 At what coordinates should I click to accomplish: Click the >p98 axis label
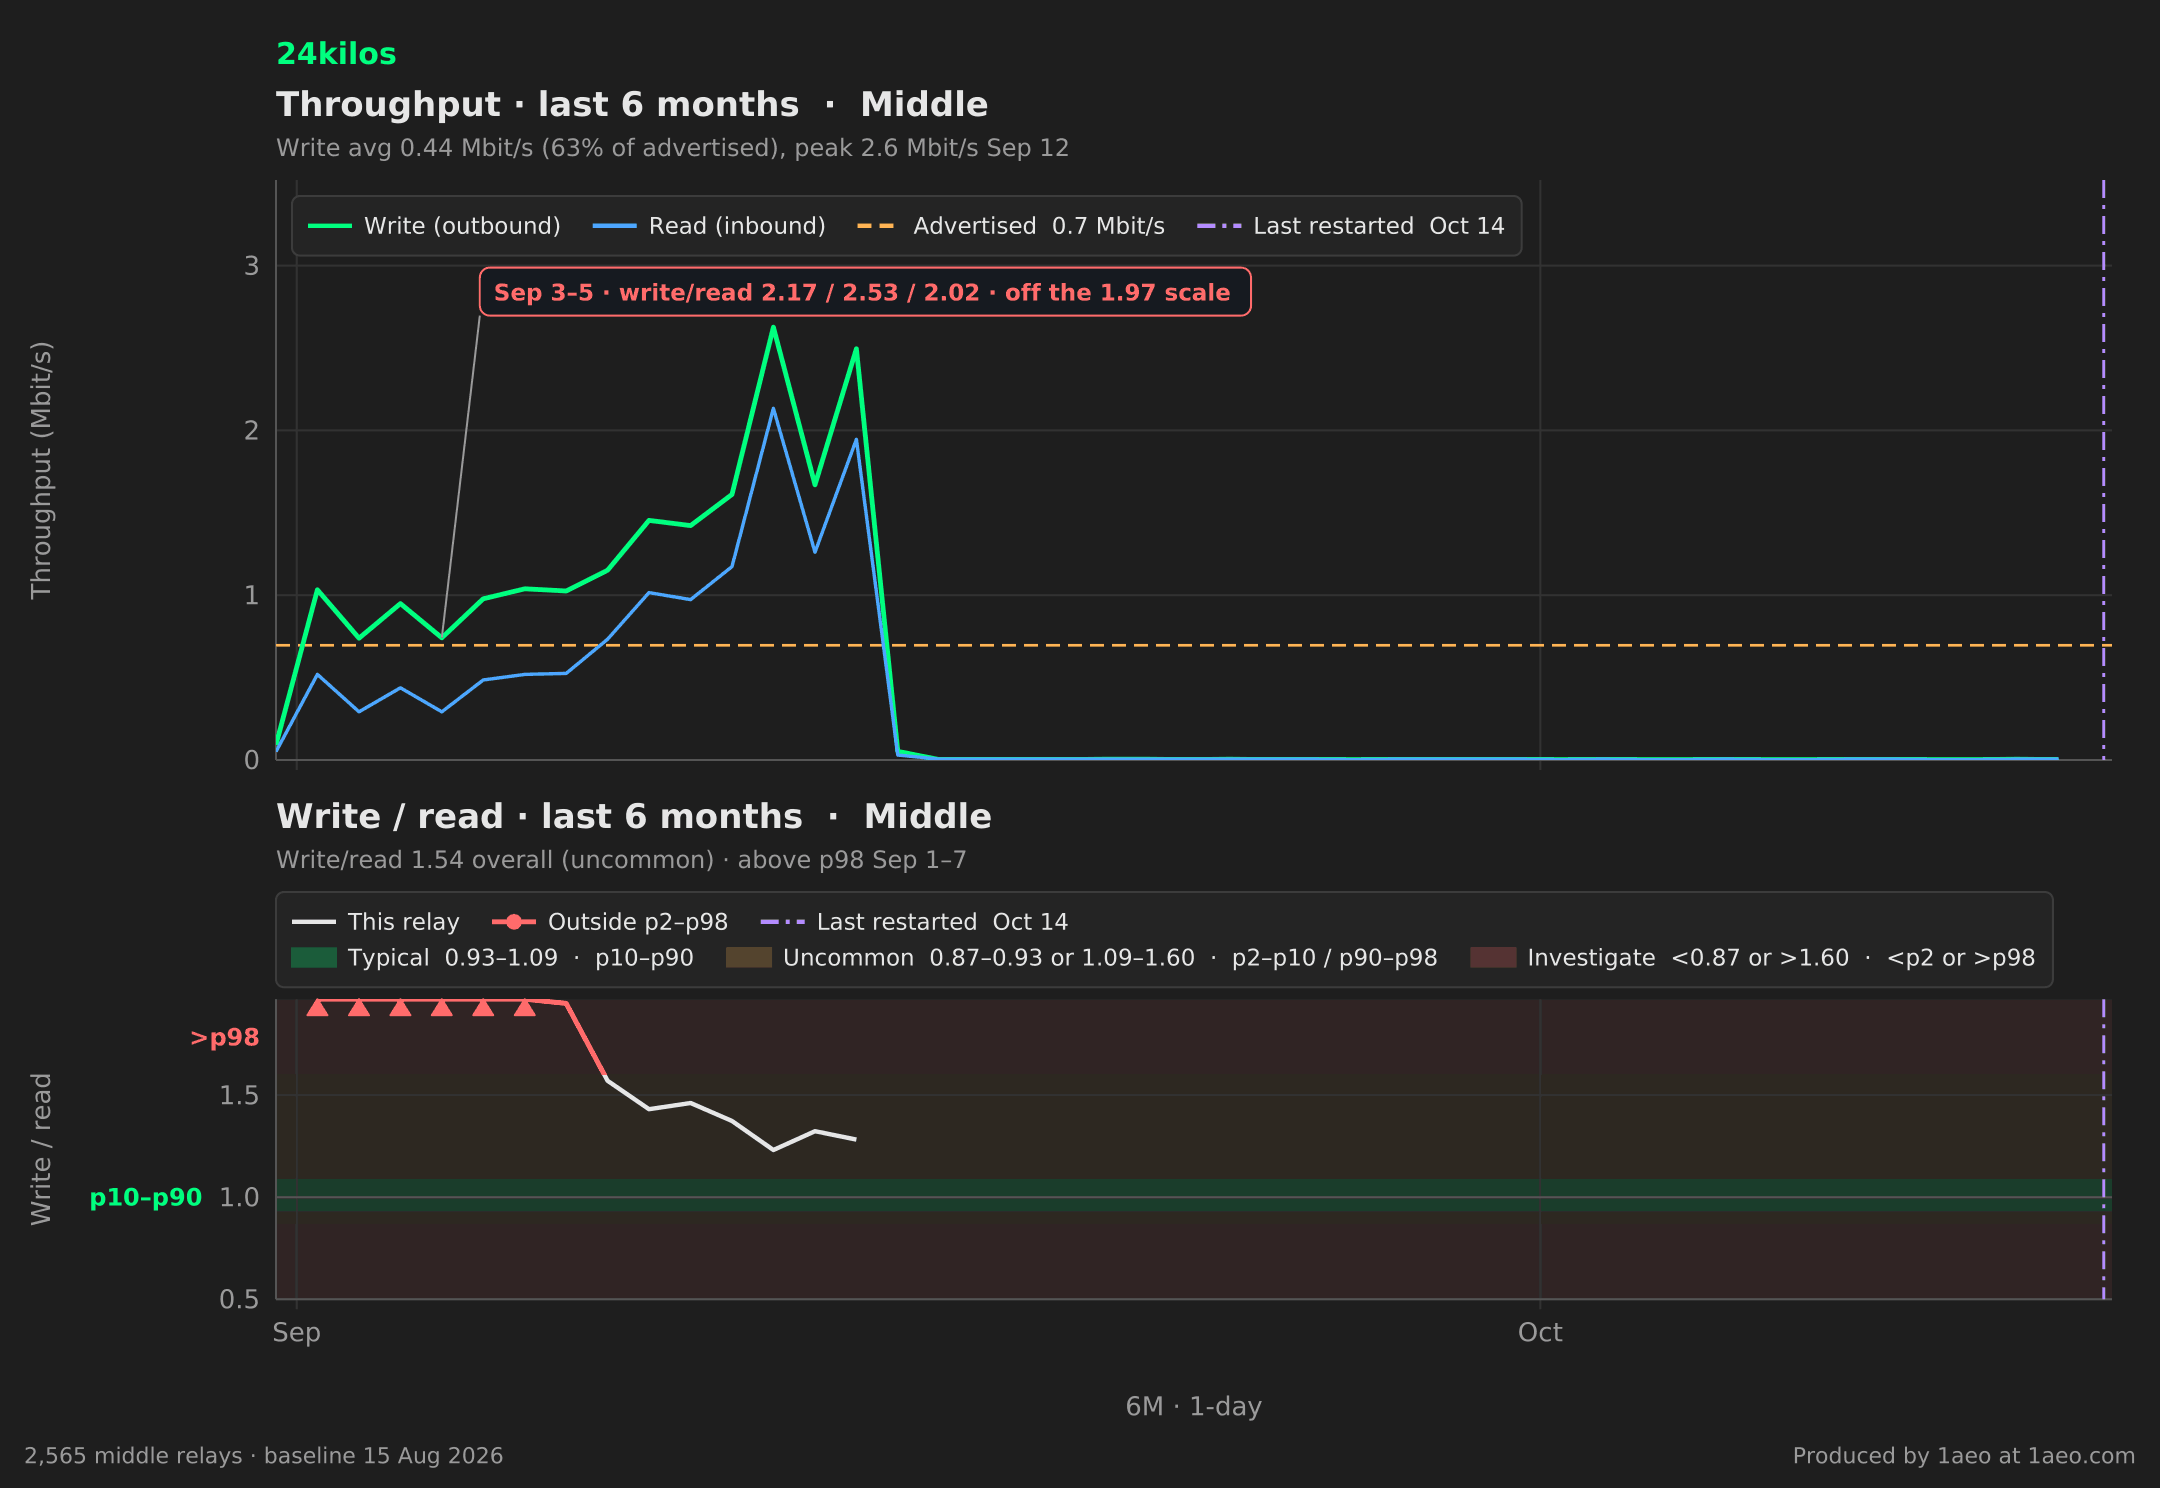tap(225, 1038)
